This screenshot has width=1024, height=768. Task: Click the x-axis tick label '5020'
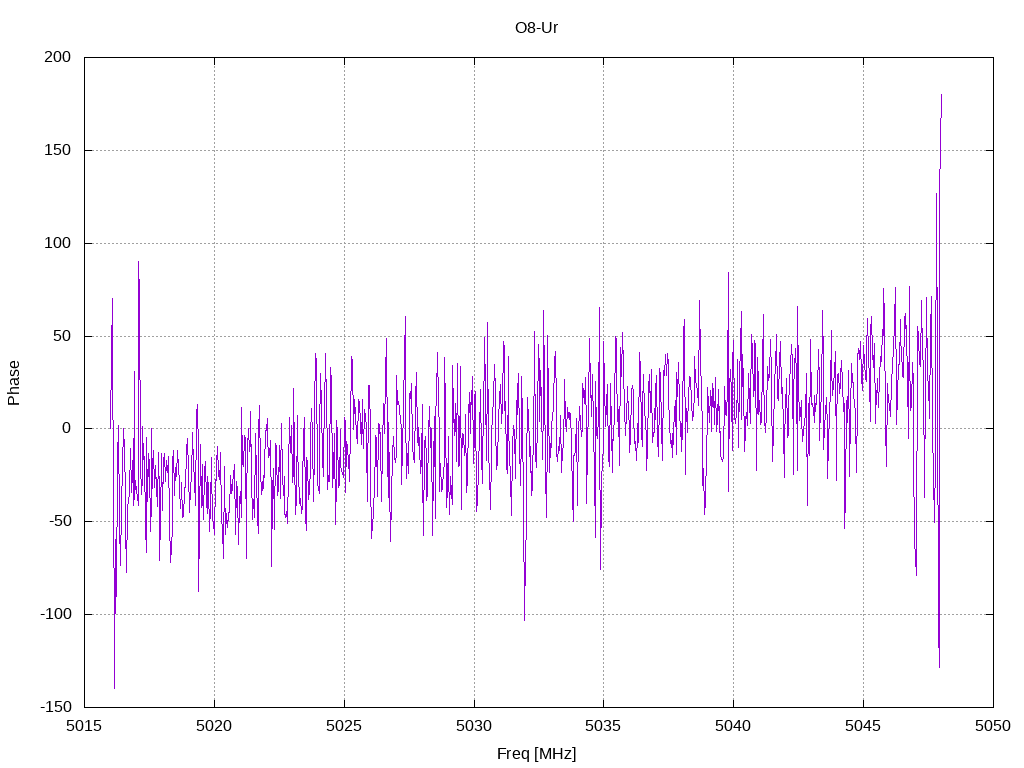214,726
